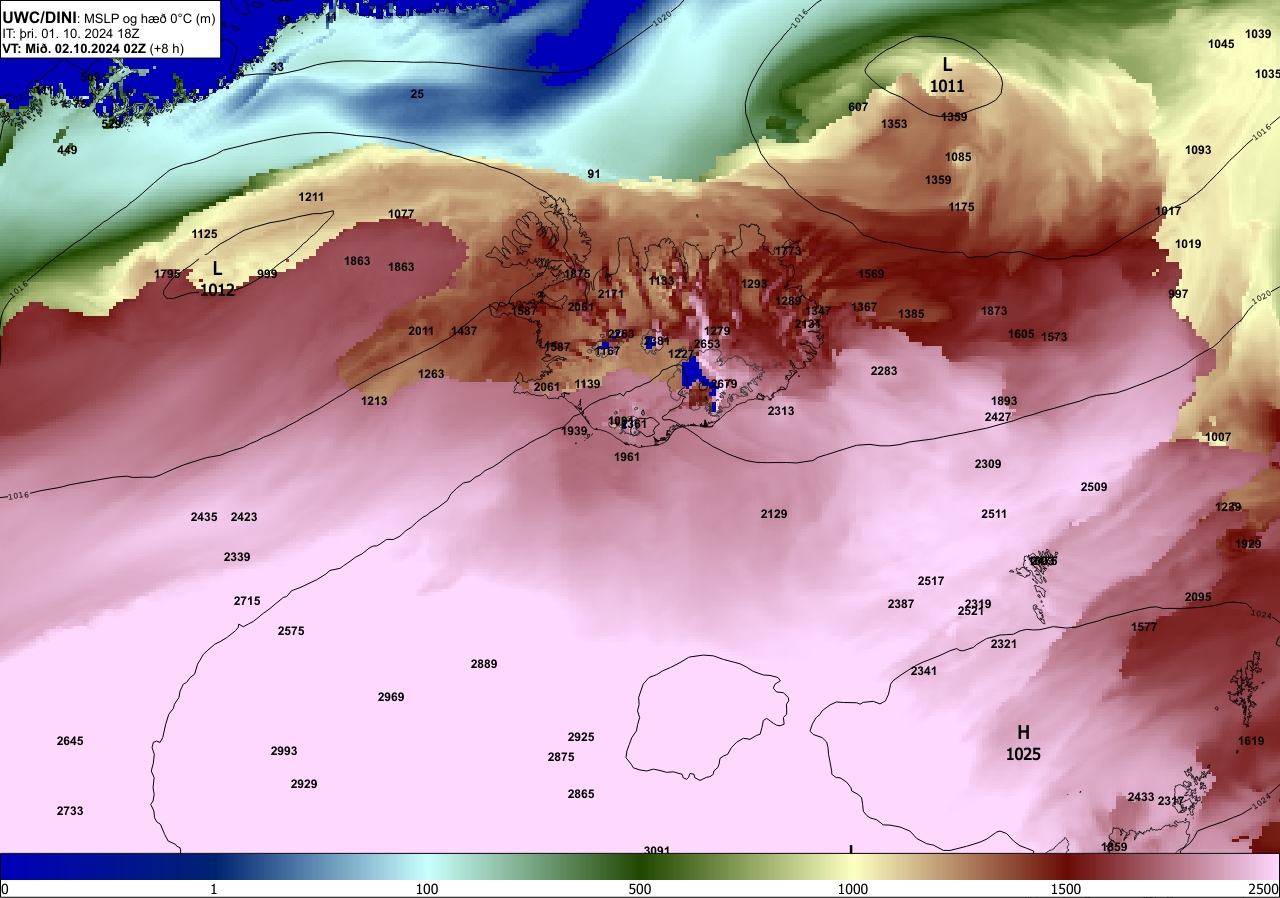Click the height value 2341
The image size is (1280, 898).
pos(924,671)
